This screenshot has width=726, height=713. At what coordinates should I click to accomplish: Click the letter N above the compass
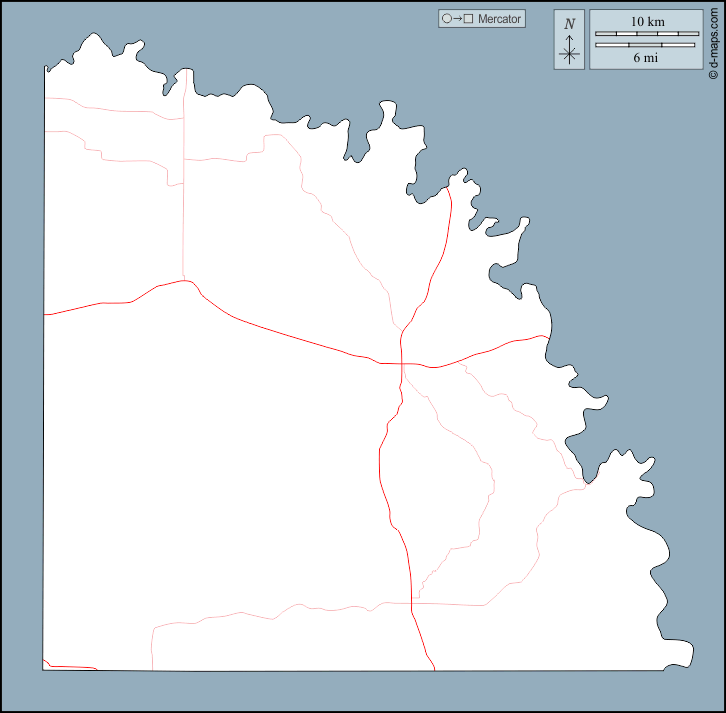(569, 24)
